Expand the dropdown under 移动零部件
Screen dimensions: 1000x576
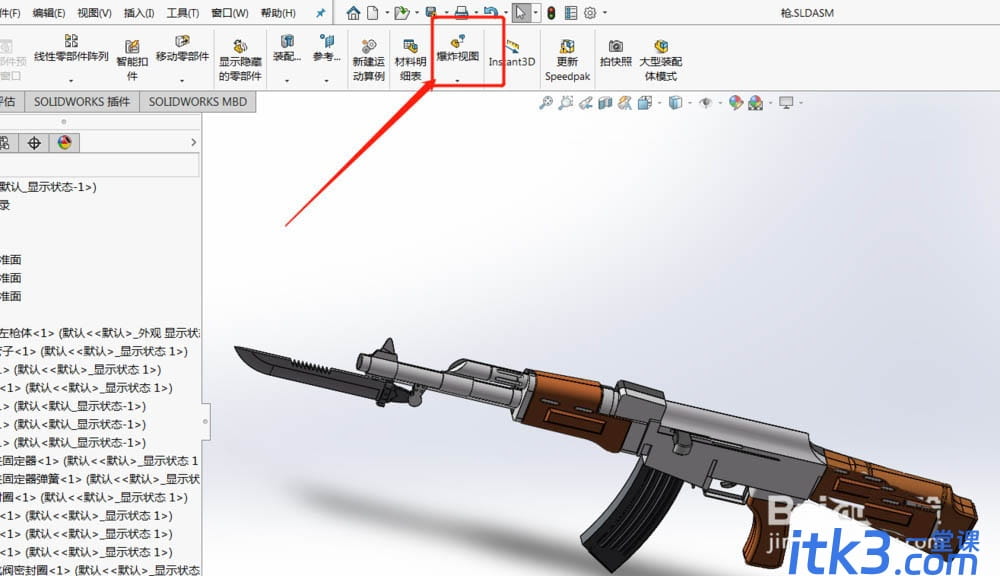coord(182,80)
